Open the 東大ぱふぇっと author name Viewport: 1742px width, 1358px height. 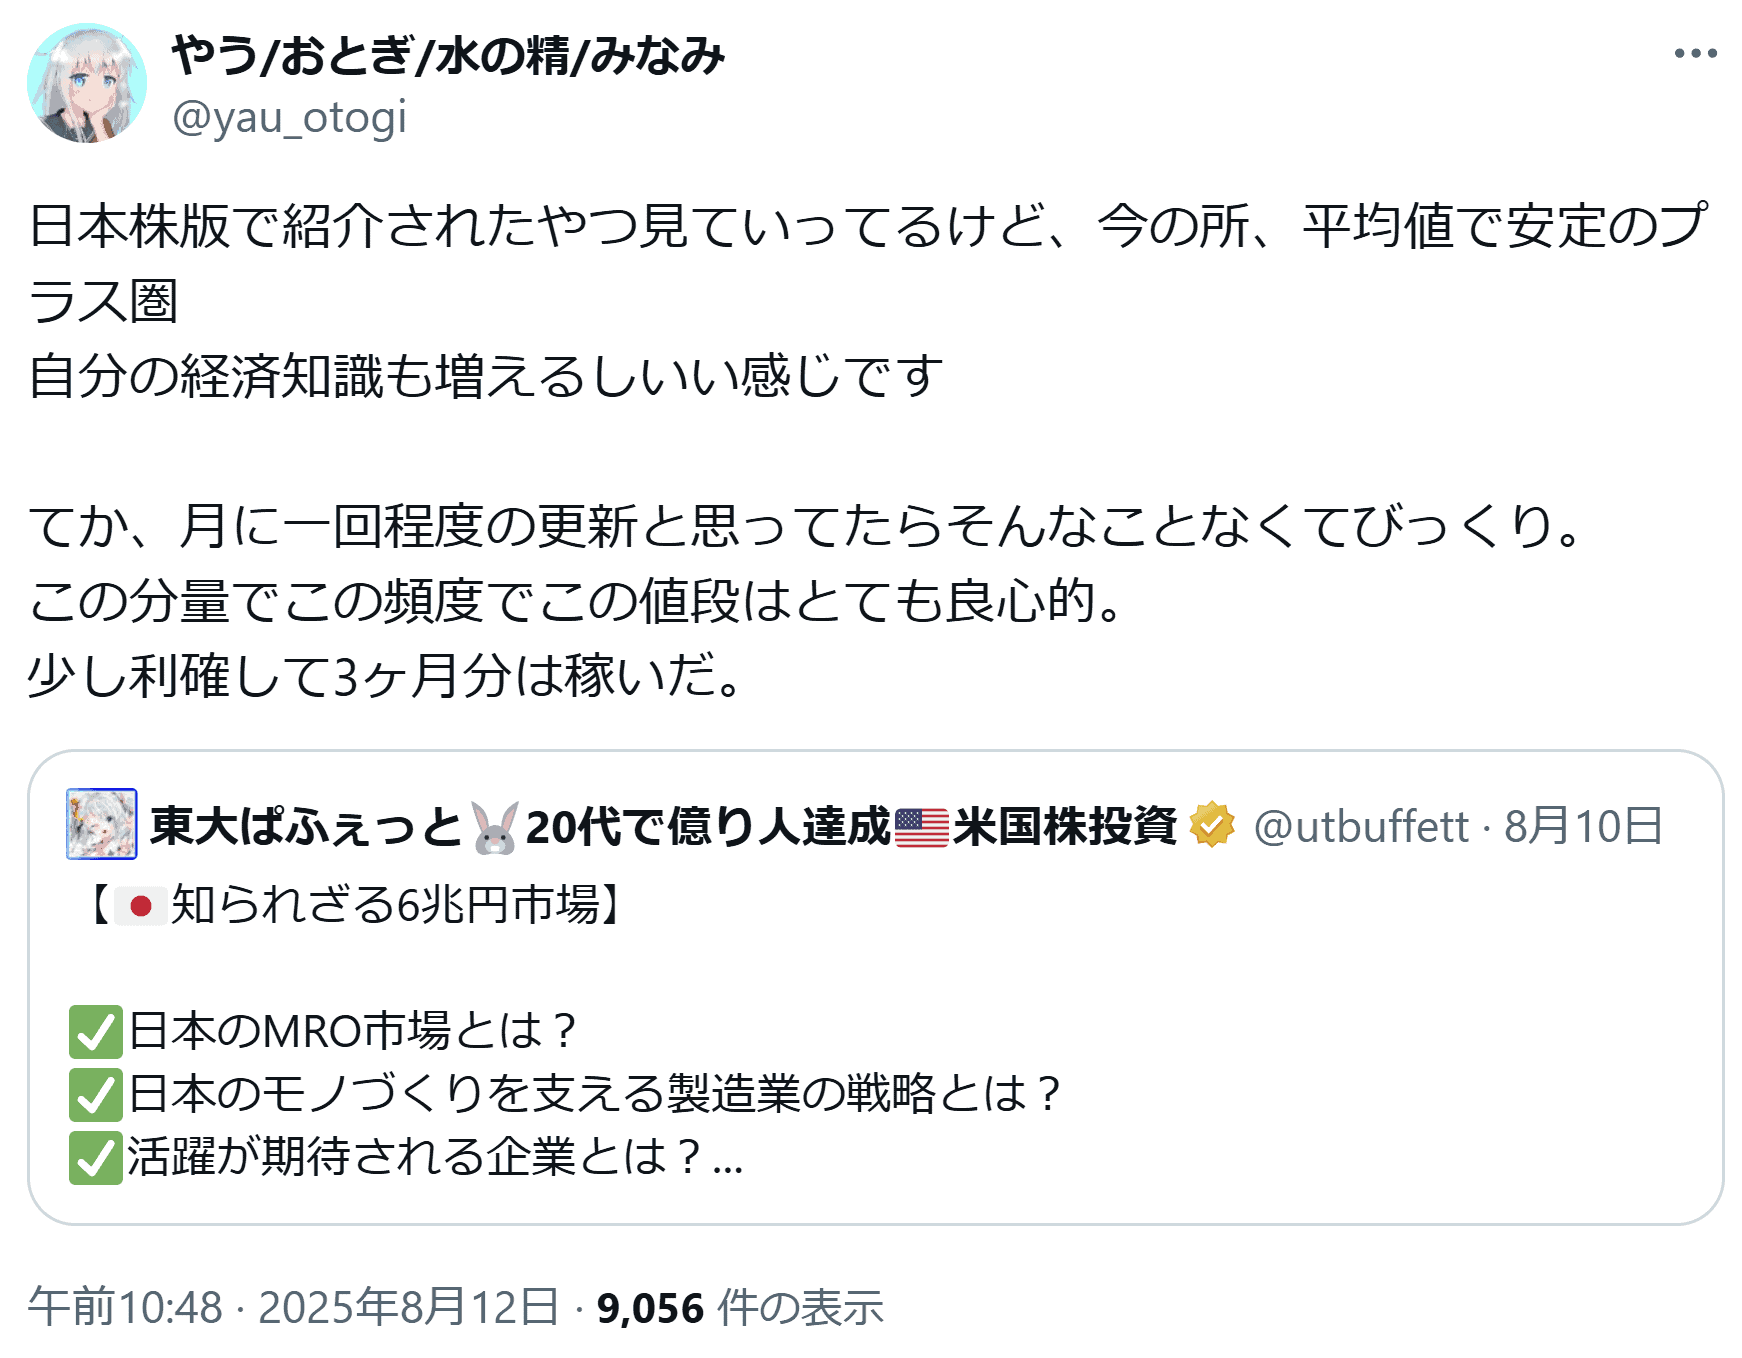coord(305,827)
